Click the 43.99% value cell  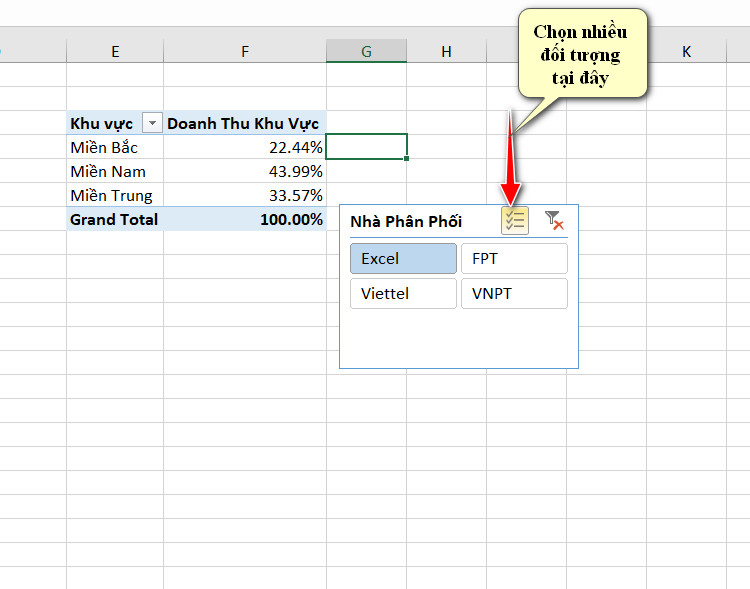(245, 171)
